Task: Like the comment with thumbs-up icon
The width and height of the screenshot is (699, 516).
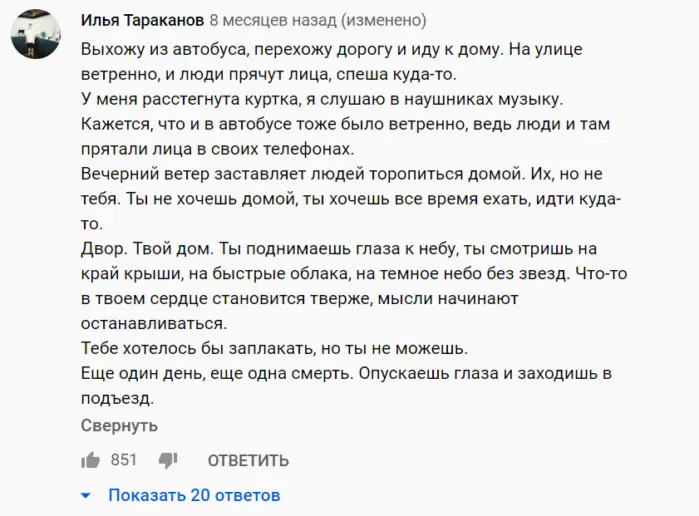Action: pos(90,460)
